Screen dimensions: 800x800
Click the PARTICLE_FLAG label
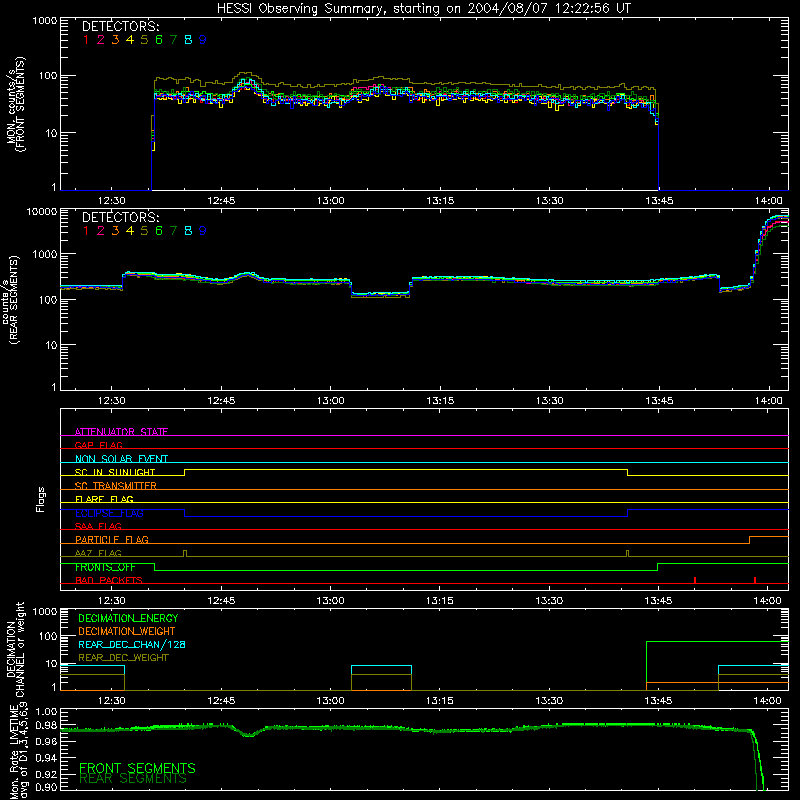pyautogui.click(x=112, y=539)
